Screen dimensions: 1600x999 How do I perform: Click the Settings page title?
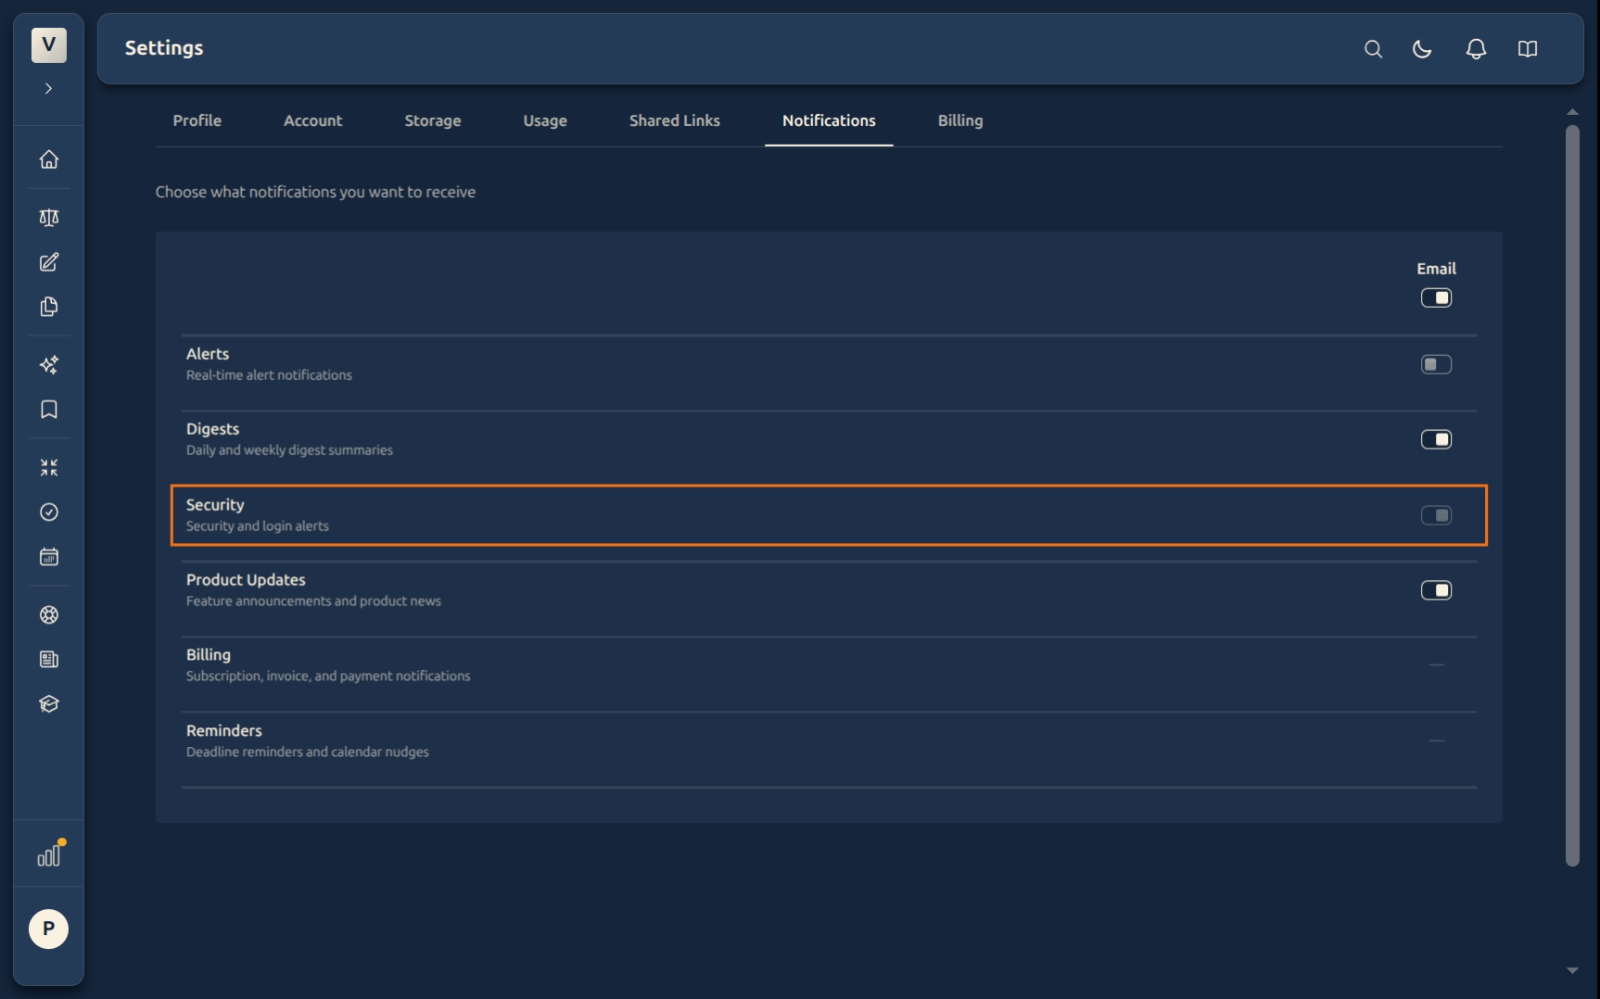164,48
